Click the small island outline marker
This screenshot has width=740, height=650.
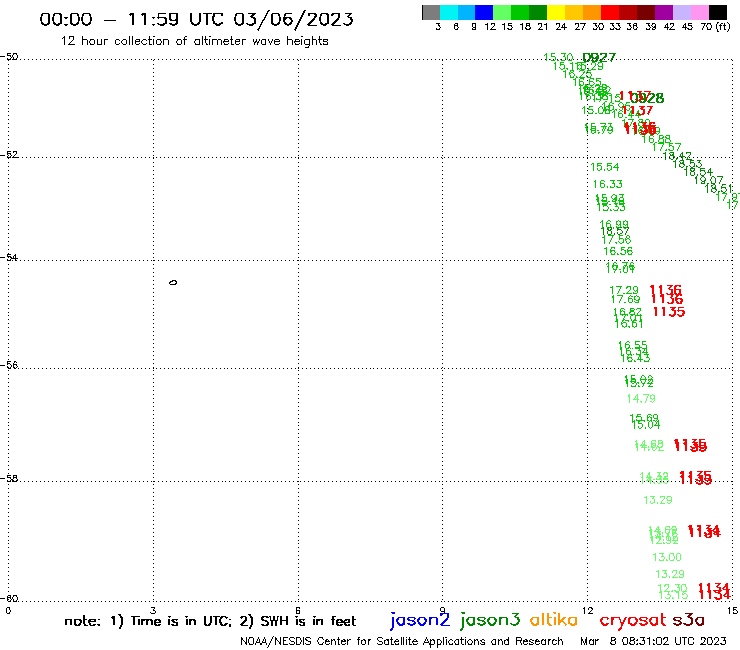coord(173,283)
